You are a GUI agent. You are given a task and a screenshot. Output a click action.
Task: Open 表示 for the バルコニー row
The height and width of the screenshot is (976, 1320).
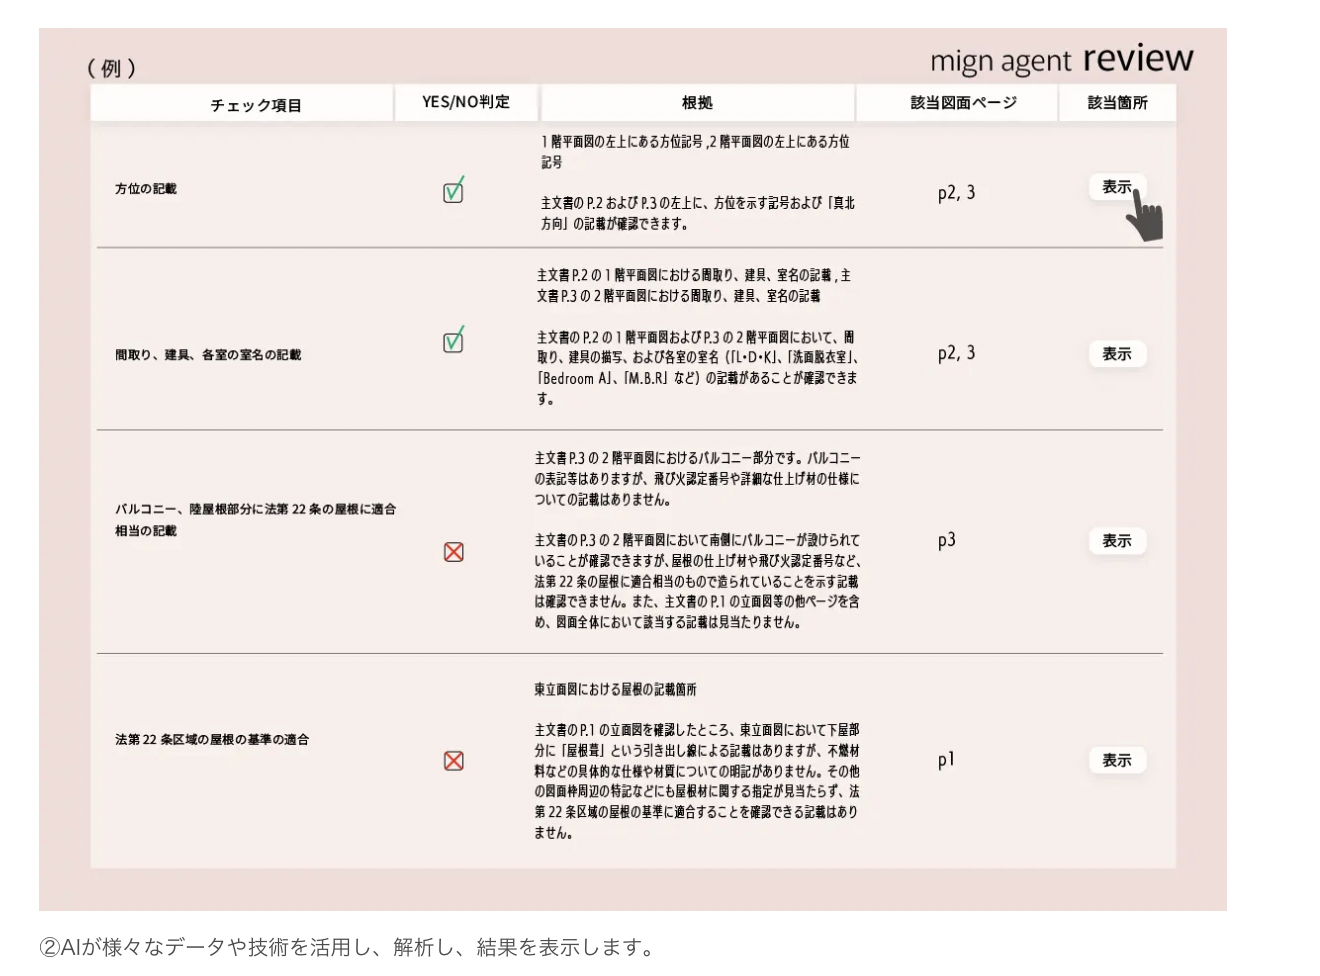1116,541
